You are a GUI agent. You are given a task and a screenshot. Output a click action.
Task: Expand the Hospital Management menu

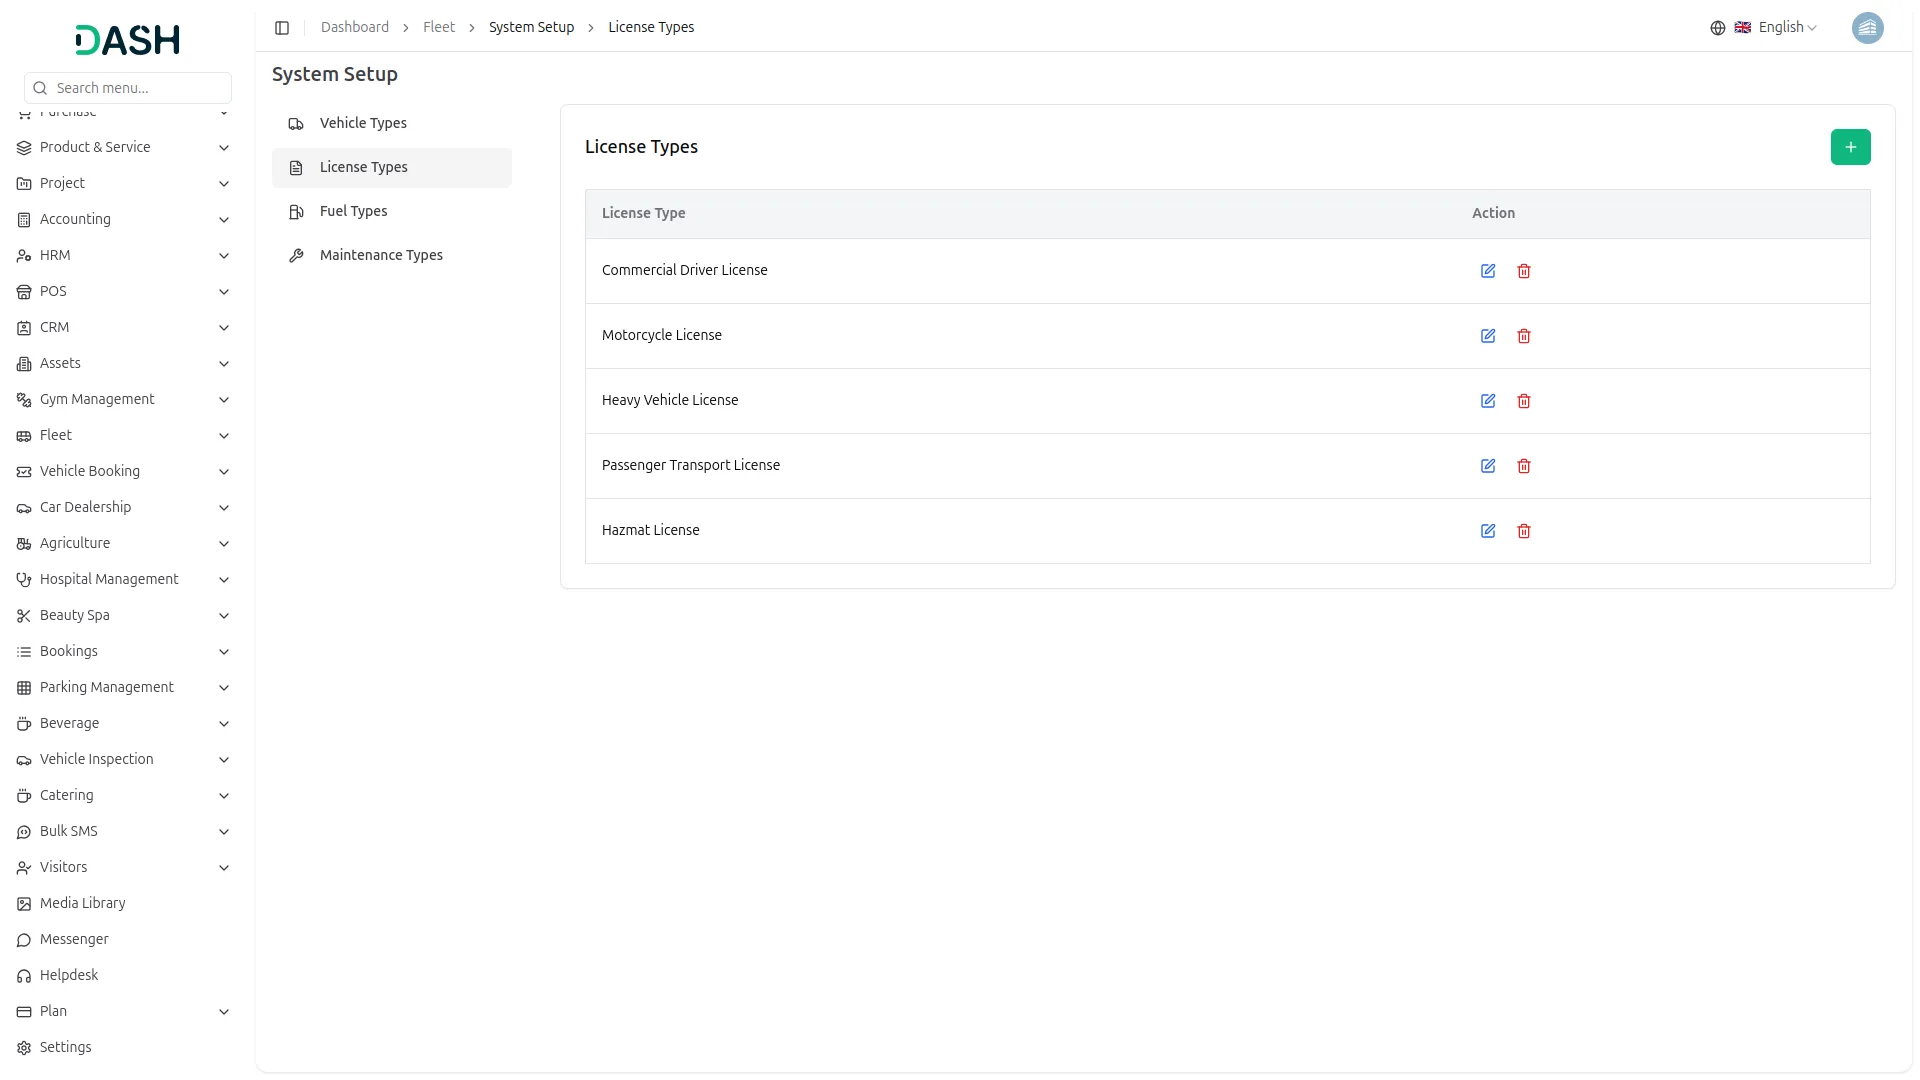point(124,579)
